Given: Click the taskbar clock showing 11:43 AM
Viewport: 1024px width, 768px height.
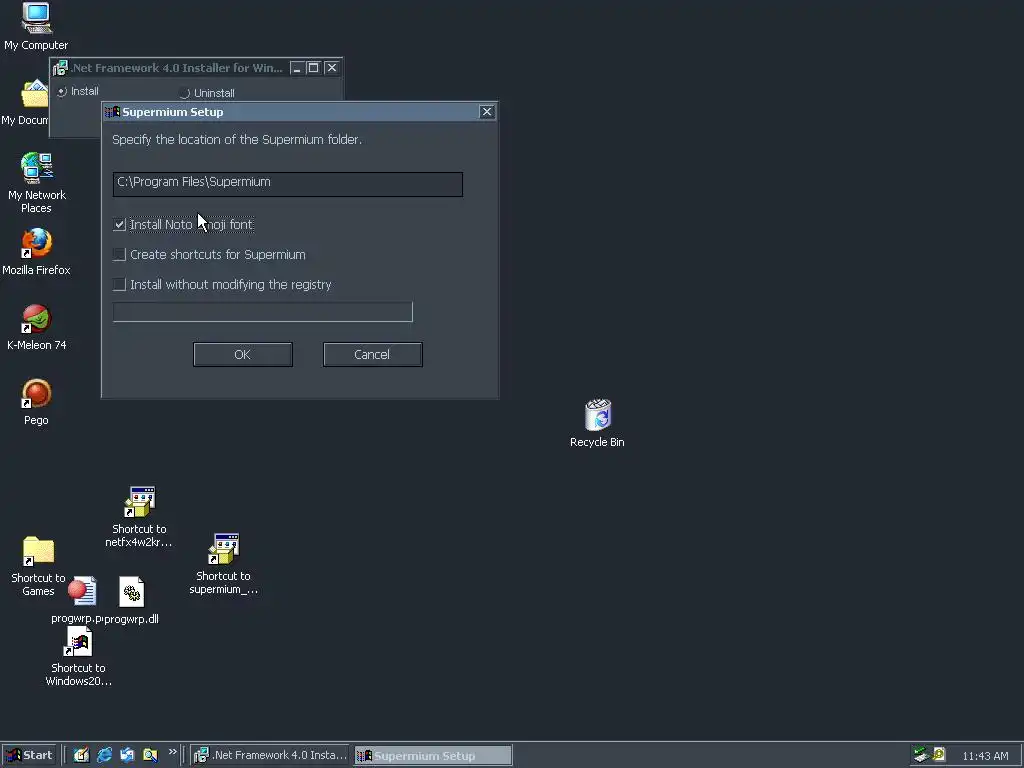Looking at the screenshot, I should tap(985, 756).
